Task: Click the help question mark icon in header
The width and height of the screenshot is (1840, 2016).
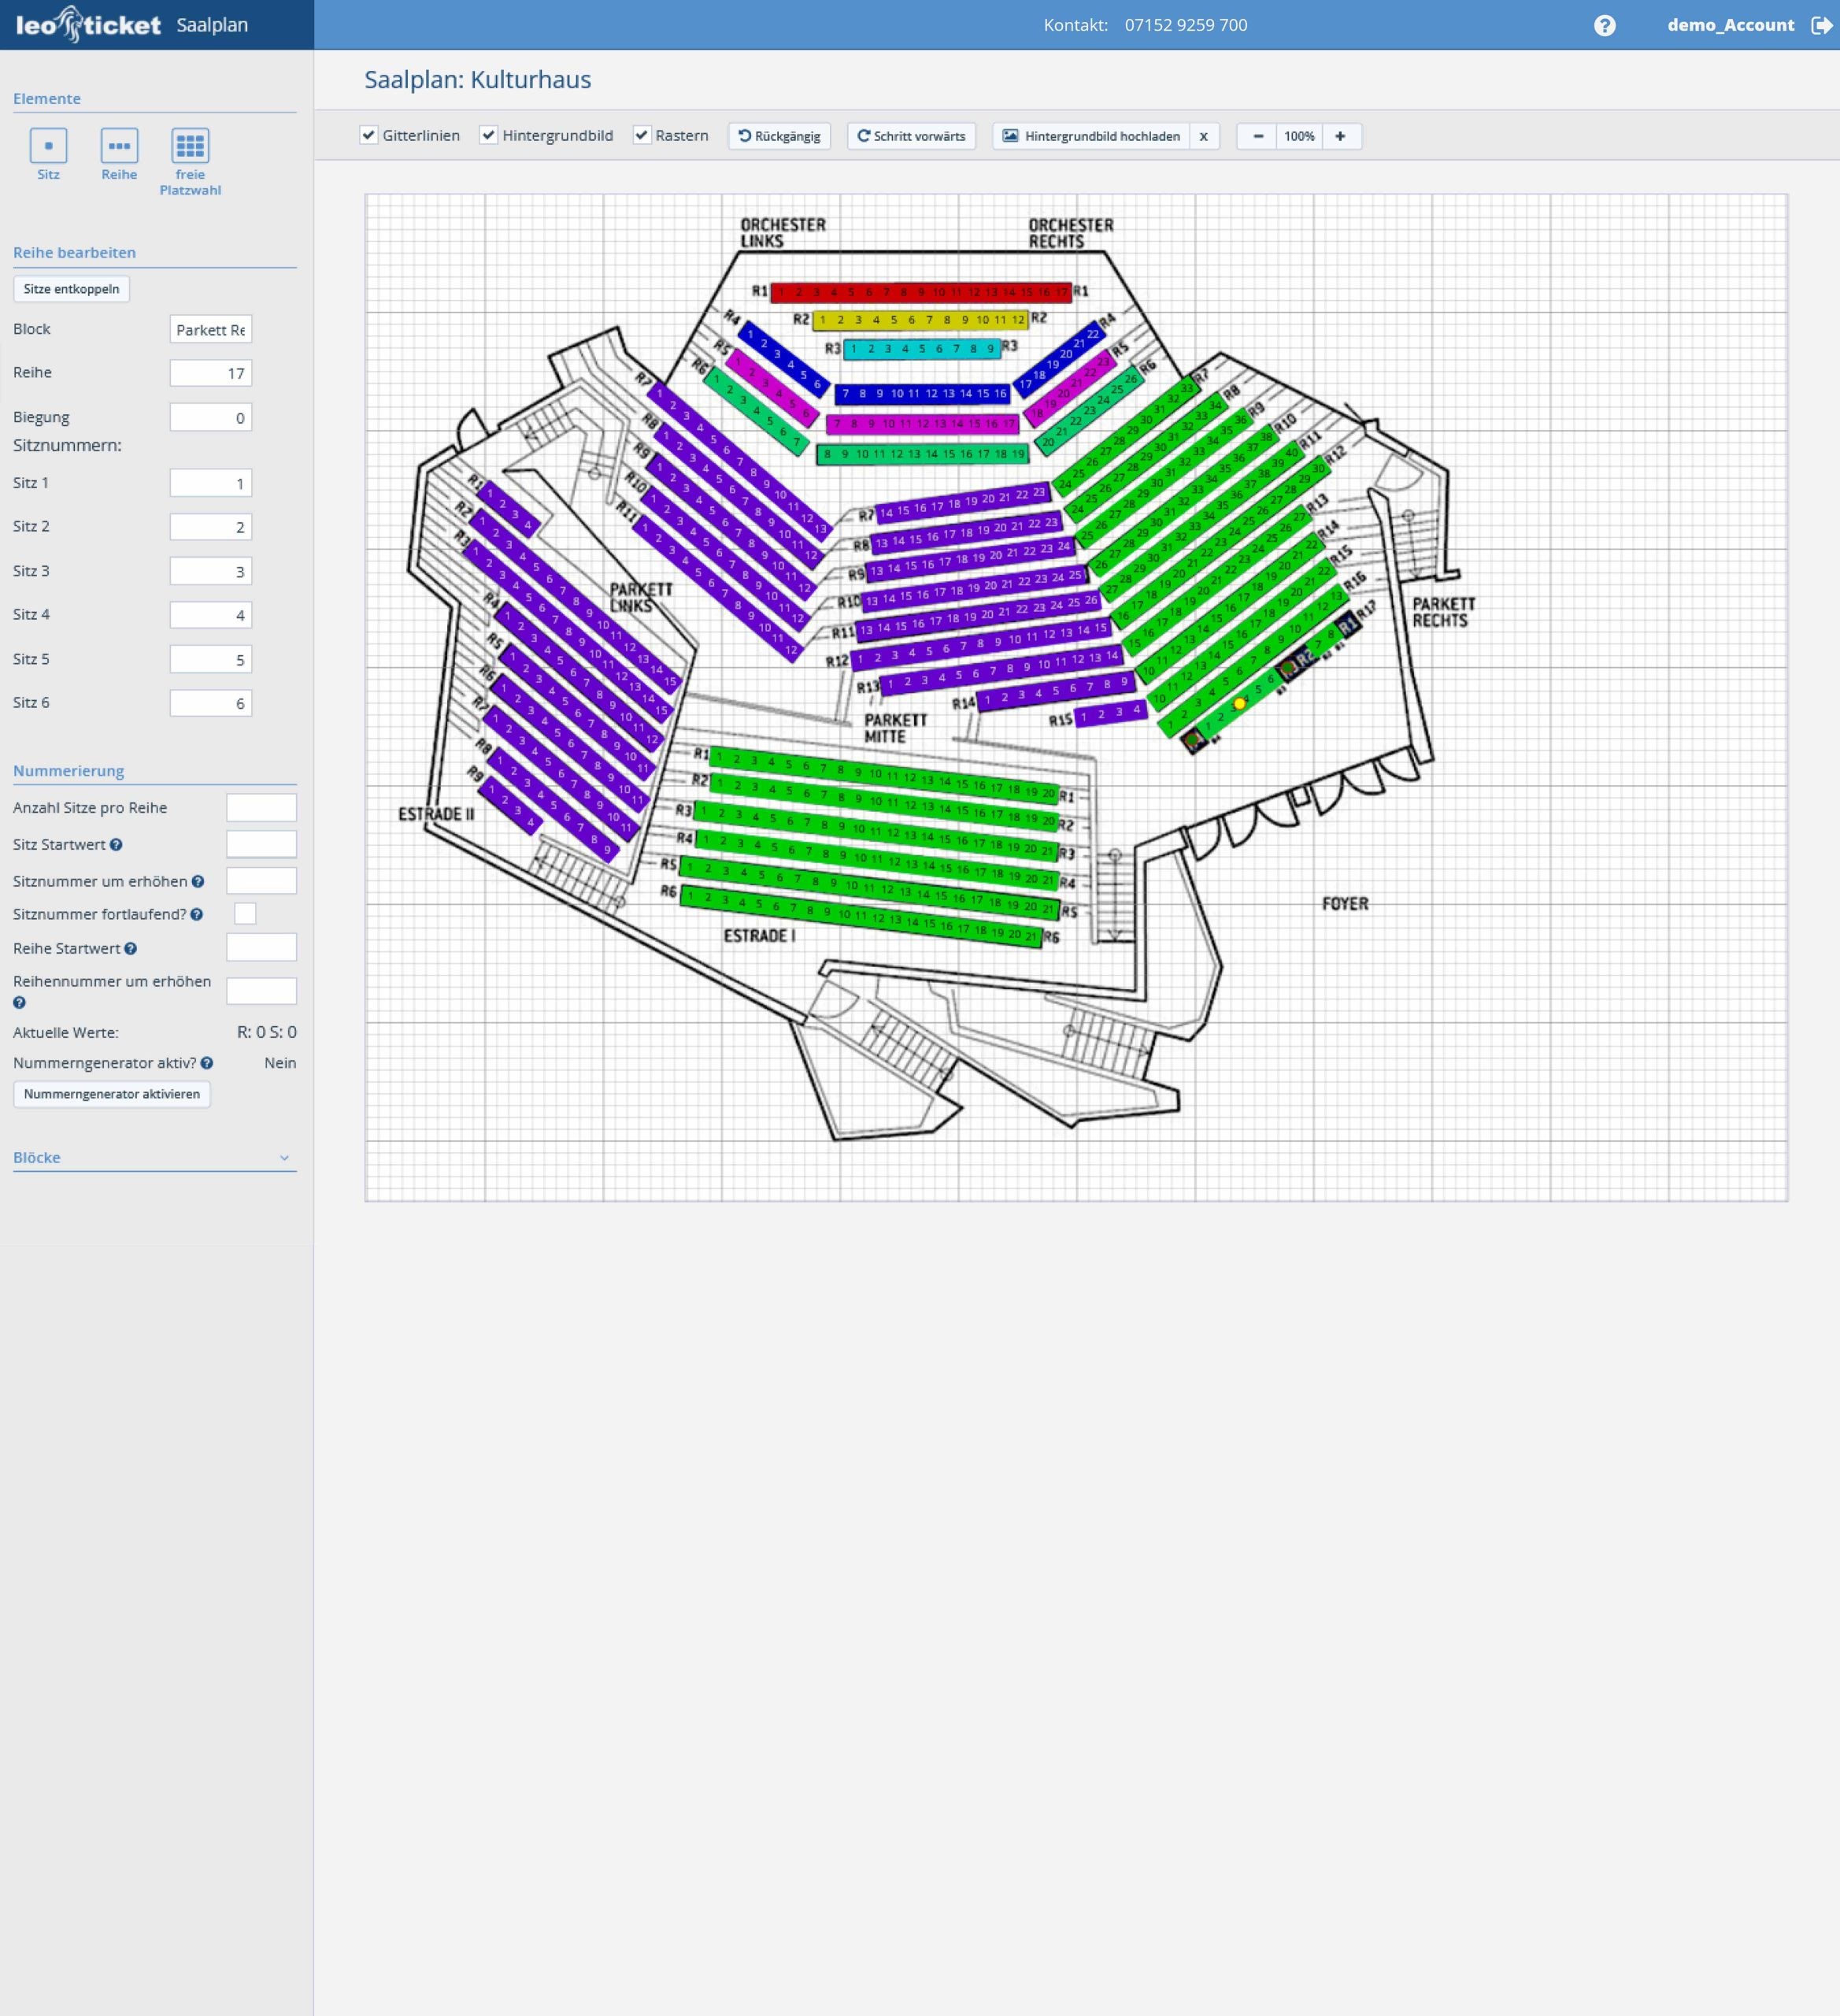Action: point(1604,25)
